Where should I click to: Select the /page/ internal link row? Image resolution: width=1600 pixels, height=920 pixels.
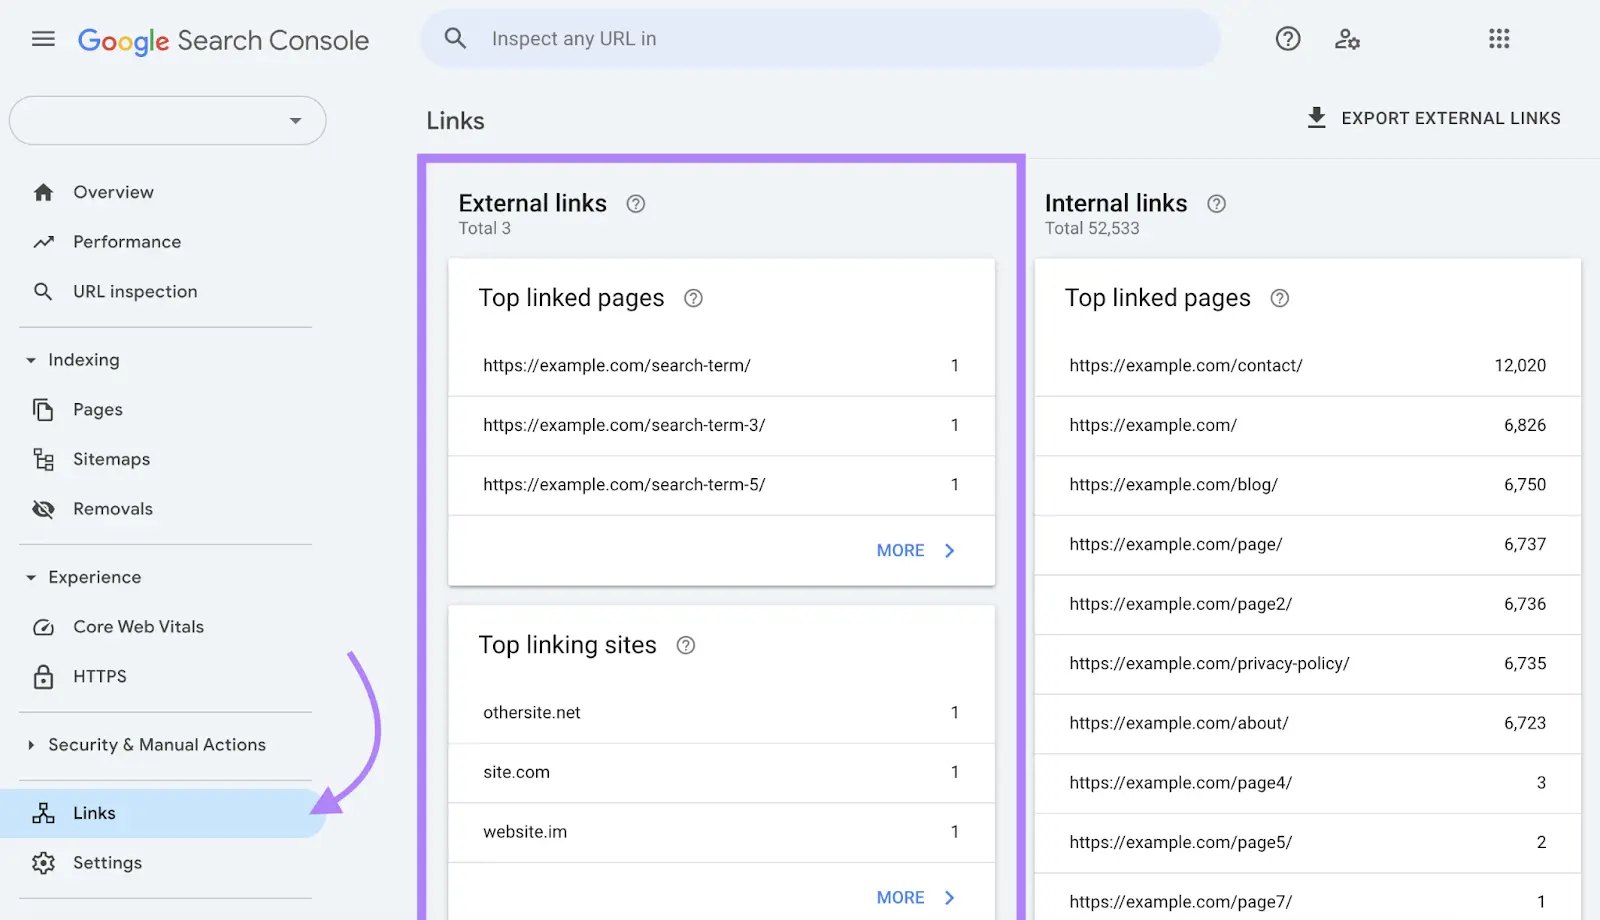(1307, 545)
